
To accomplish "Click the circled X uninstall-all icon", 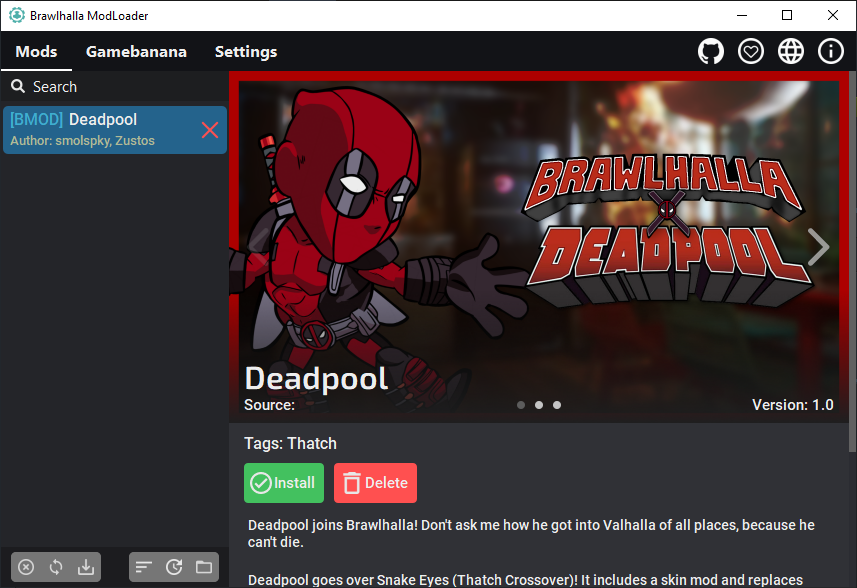I will pyautogui.click(x=26, y=567).
